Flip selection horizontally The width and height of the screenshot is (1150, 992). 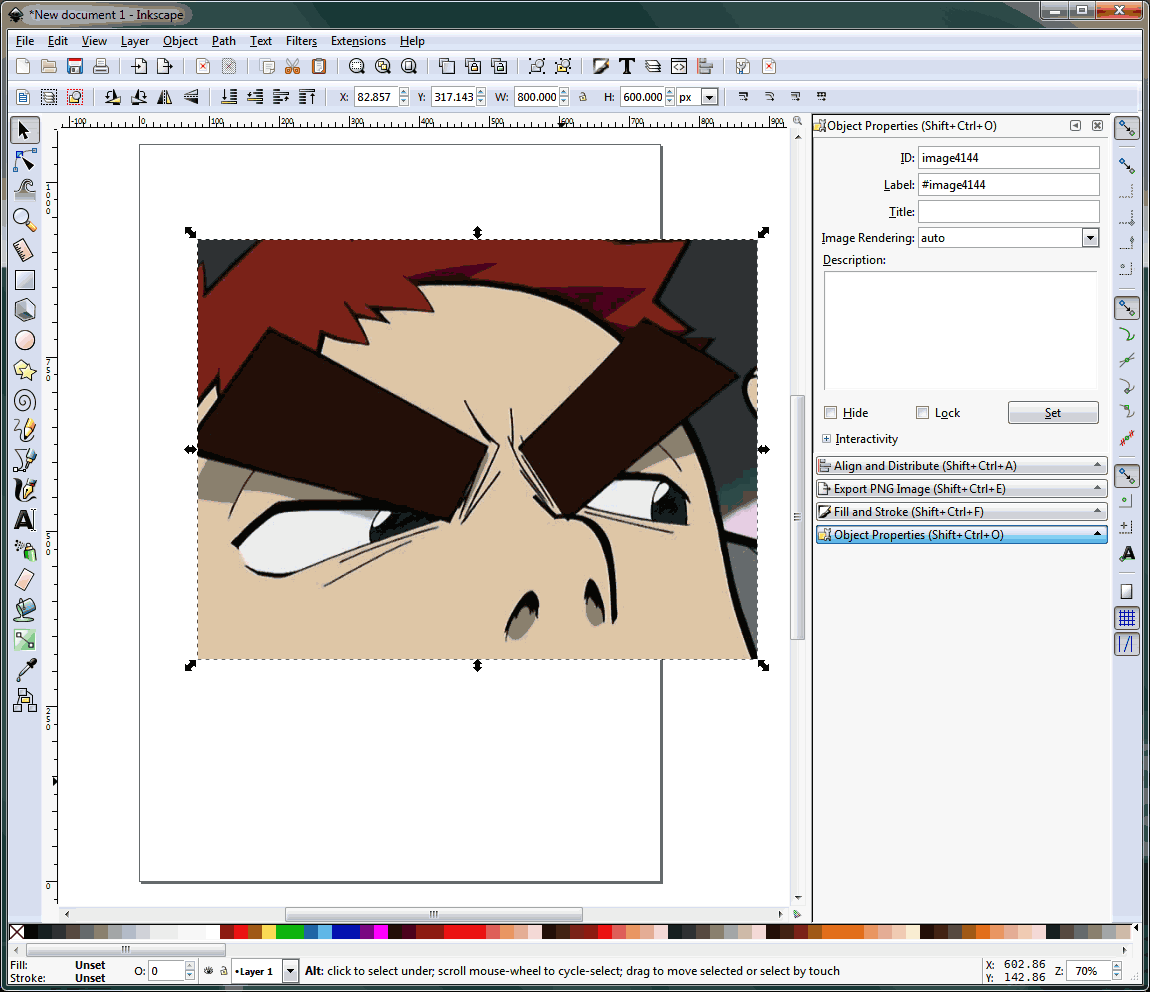pyautogui.click(x=165, y=97)
